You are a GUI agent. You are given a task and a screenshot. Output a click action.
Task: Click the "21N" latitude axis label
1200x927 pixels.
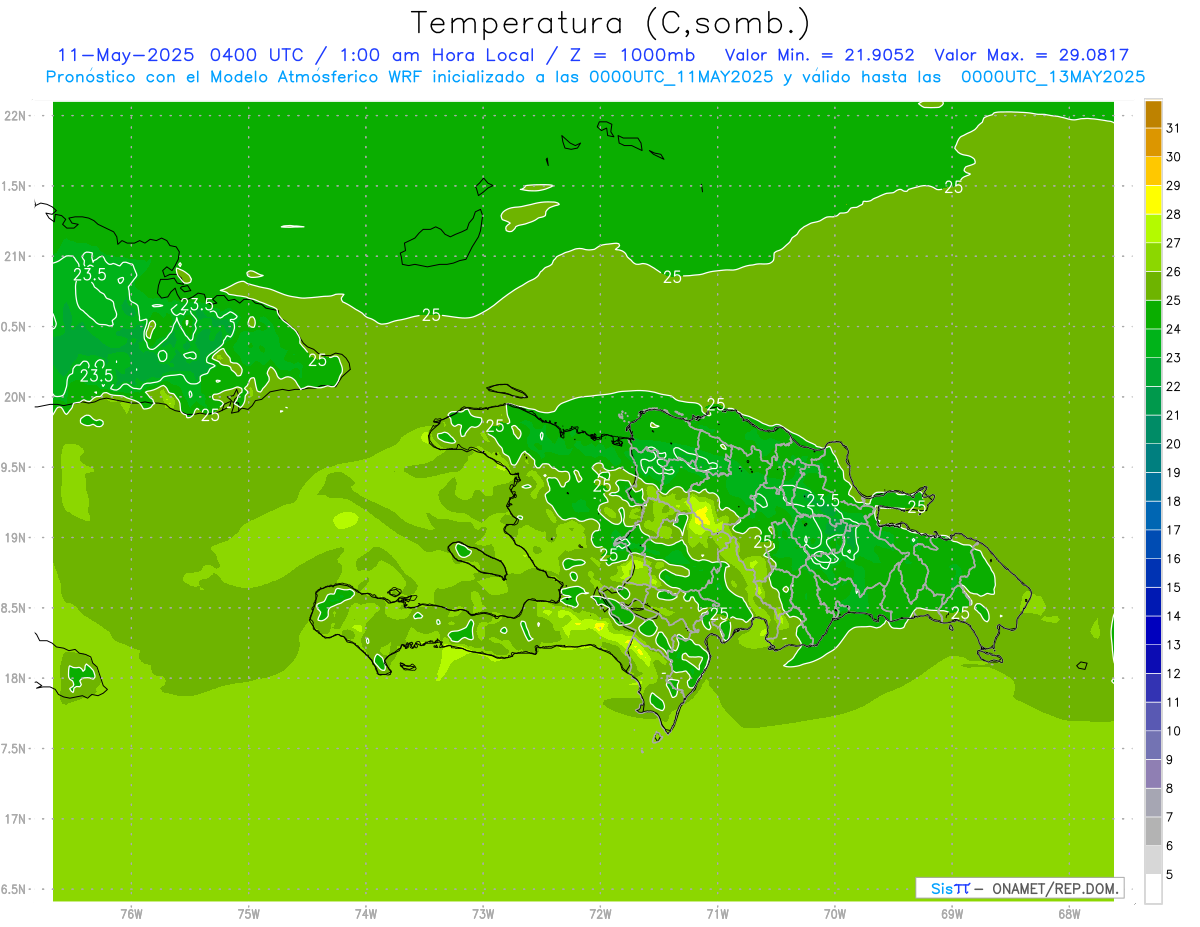(x=15, y=257)
